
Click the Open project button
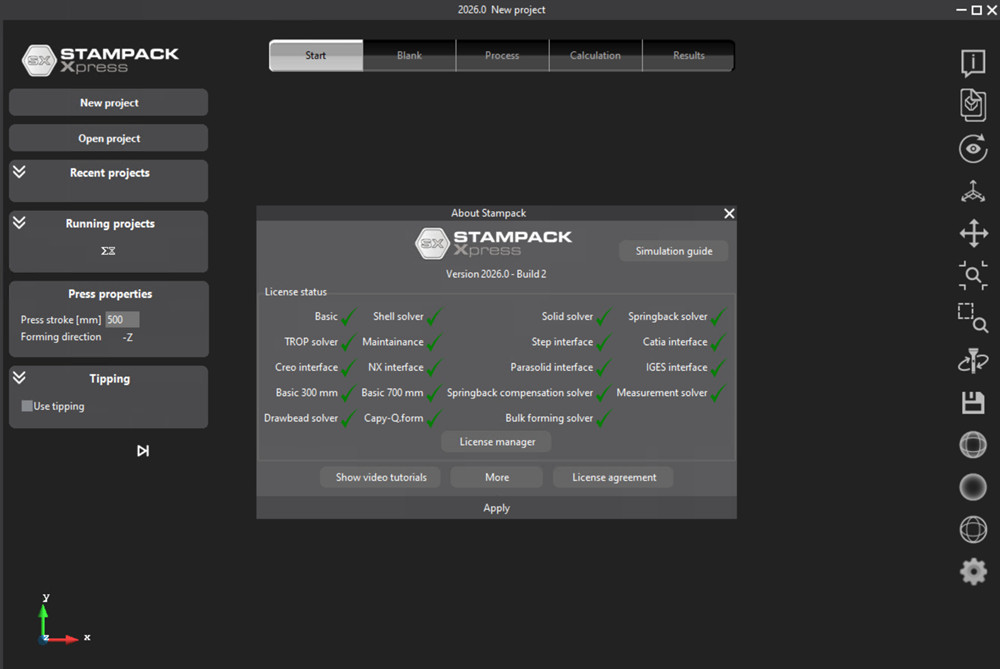(108, 138)
